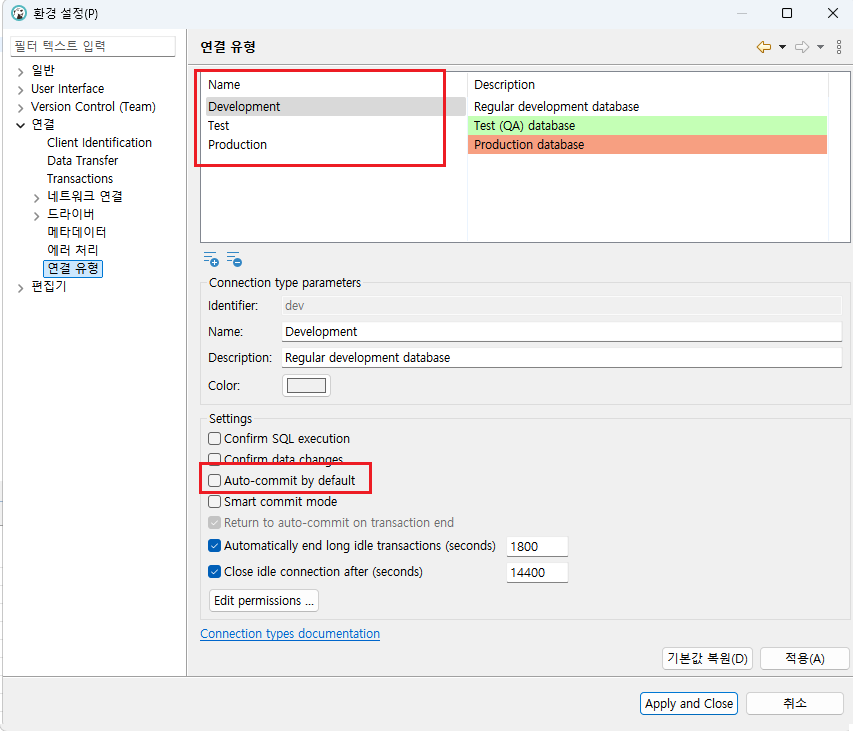Click the DBeaver app icon in title bar
The width and height of the screenshot is (853, 731).
(19, 13)
